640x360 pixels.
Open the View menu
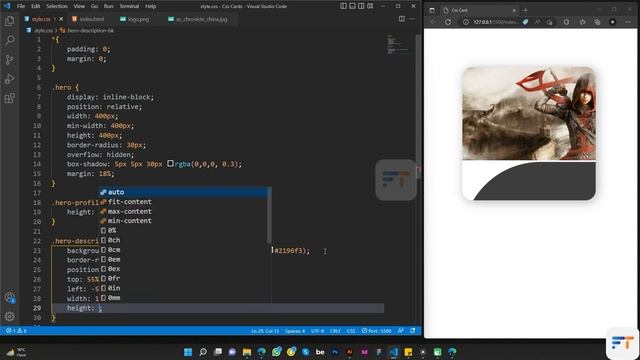(x=79, y=6)
